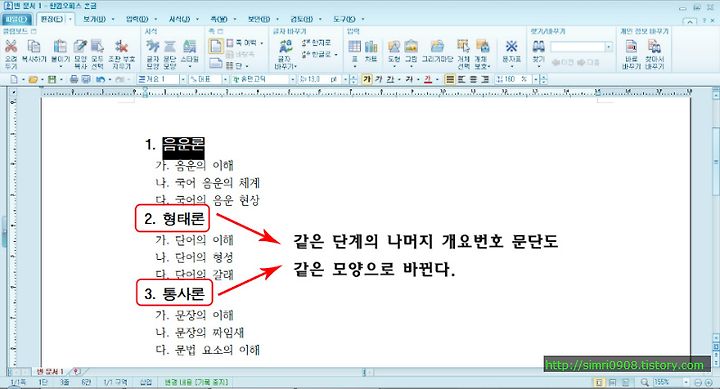Click the 찾기 binoculars find icon
Viewport: 720px width, 389px height.
tap(539, 46)
